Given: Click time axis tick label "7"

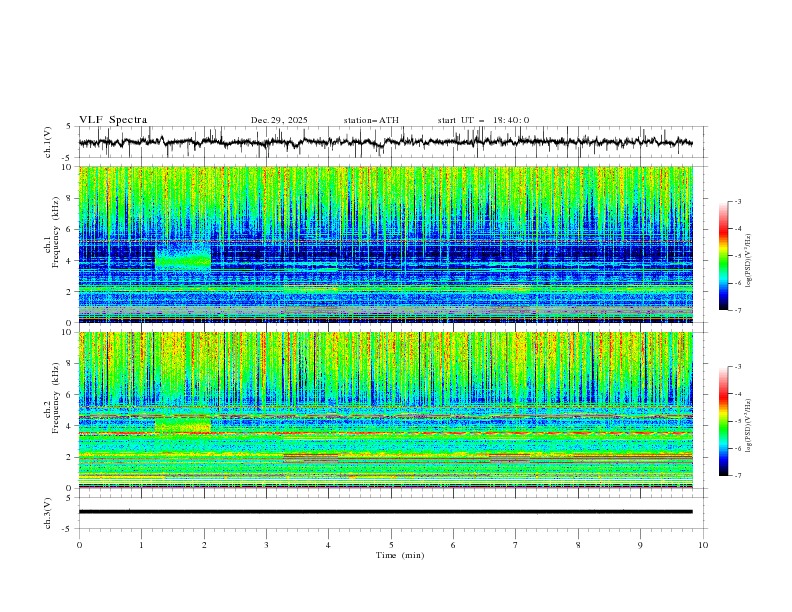Looking at the screenshot, I should [x=516, y=545].
